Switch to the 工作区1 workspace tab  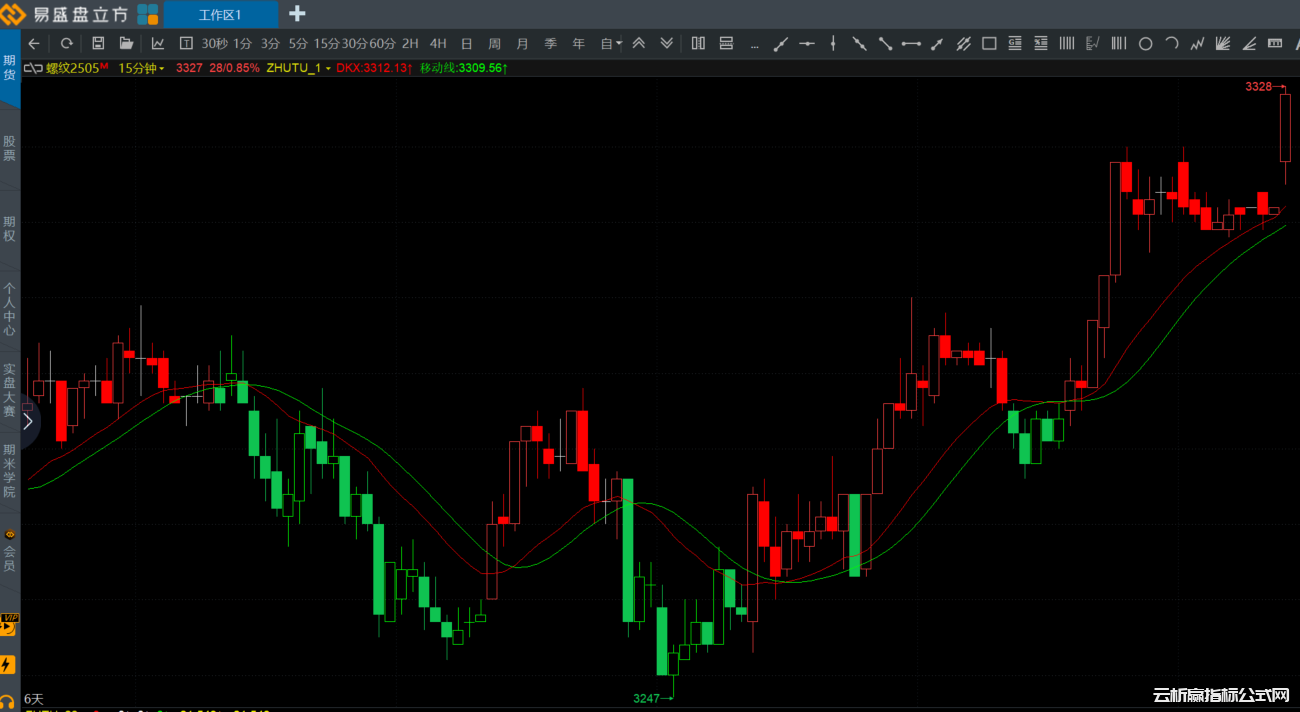coord(220,14)
